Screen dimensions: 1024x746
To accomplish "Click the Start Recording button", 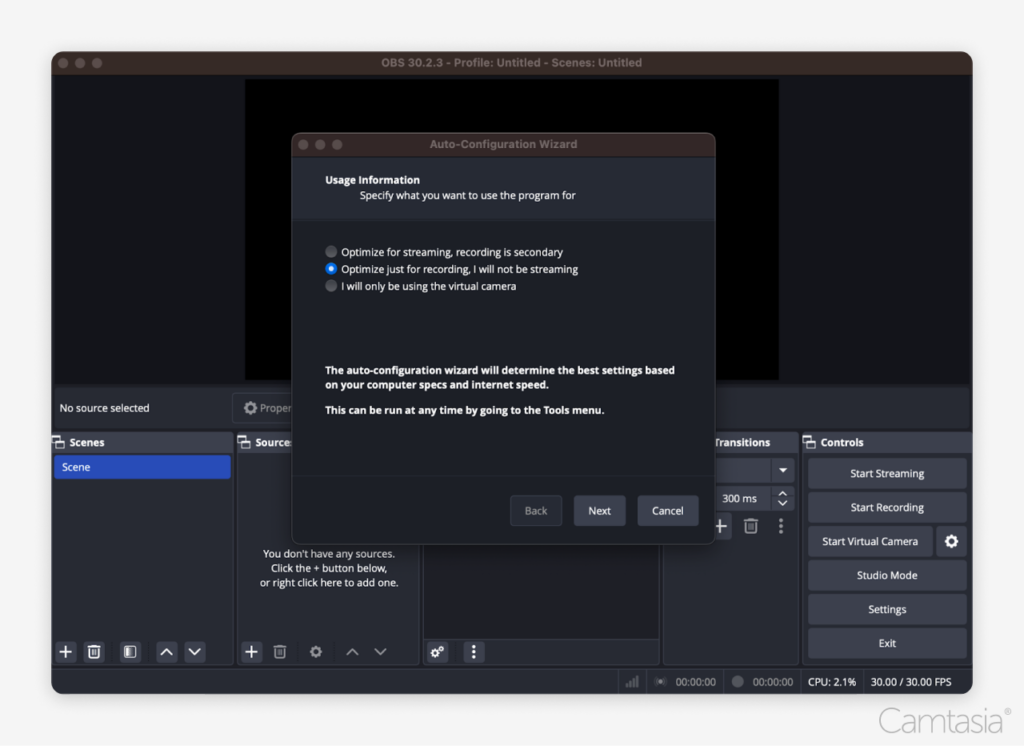I will [x=886, y=507].
